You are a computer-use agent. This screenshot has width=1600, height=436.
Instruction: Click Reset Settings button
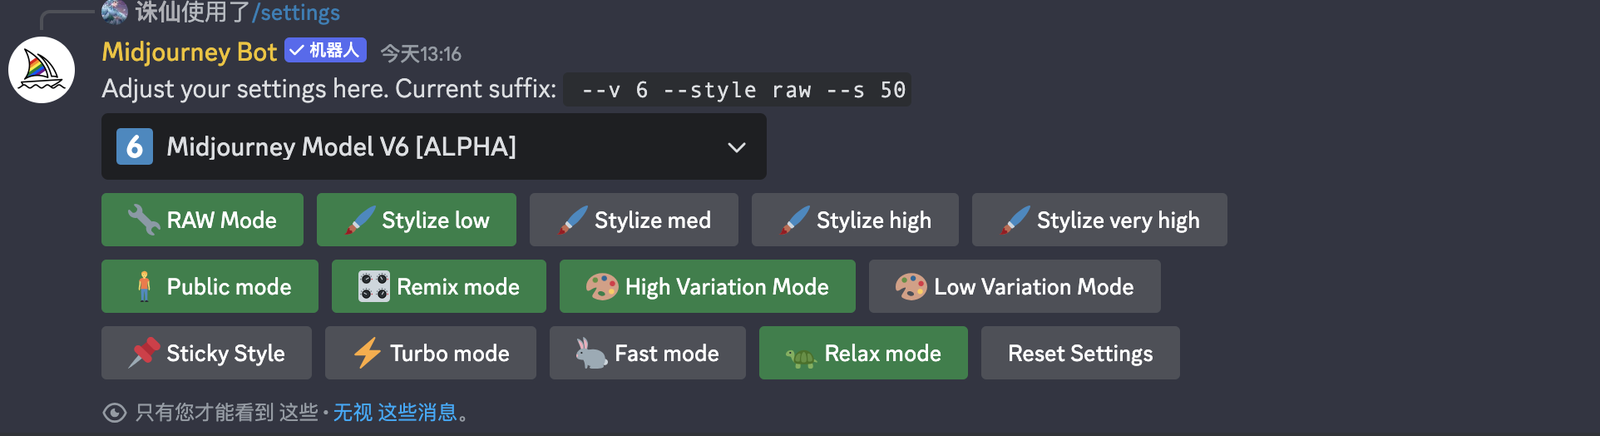[1080, 353]
